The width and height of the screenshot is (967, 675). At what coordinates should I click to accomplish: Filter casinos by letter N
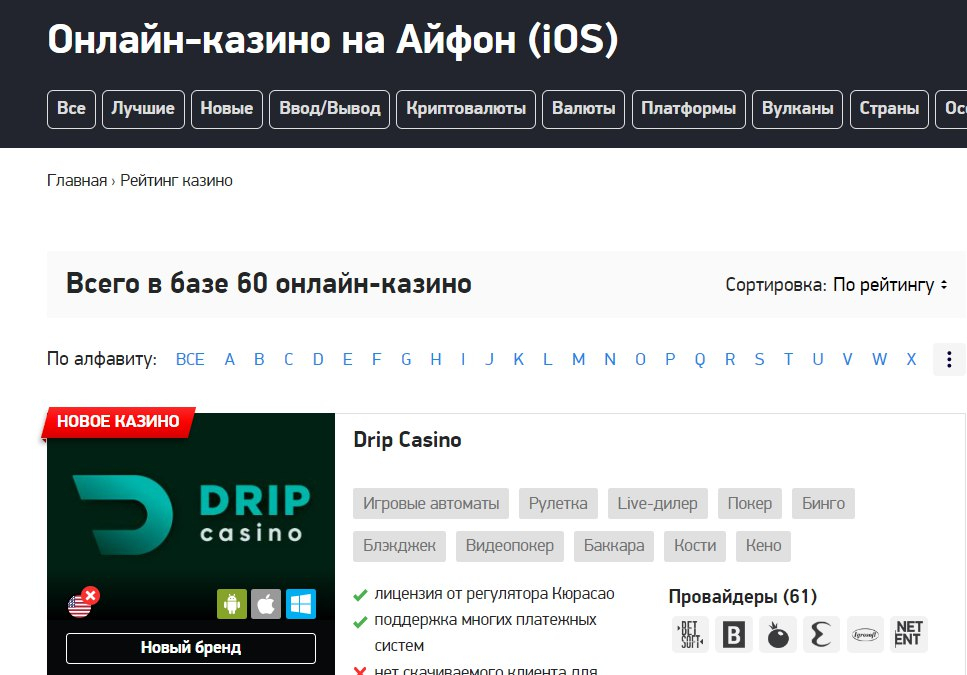click(x=610, y=359)
